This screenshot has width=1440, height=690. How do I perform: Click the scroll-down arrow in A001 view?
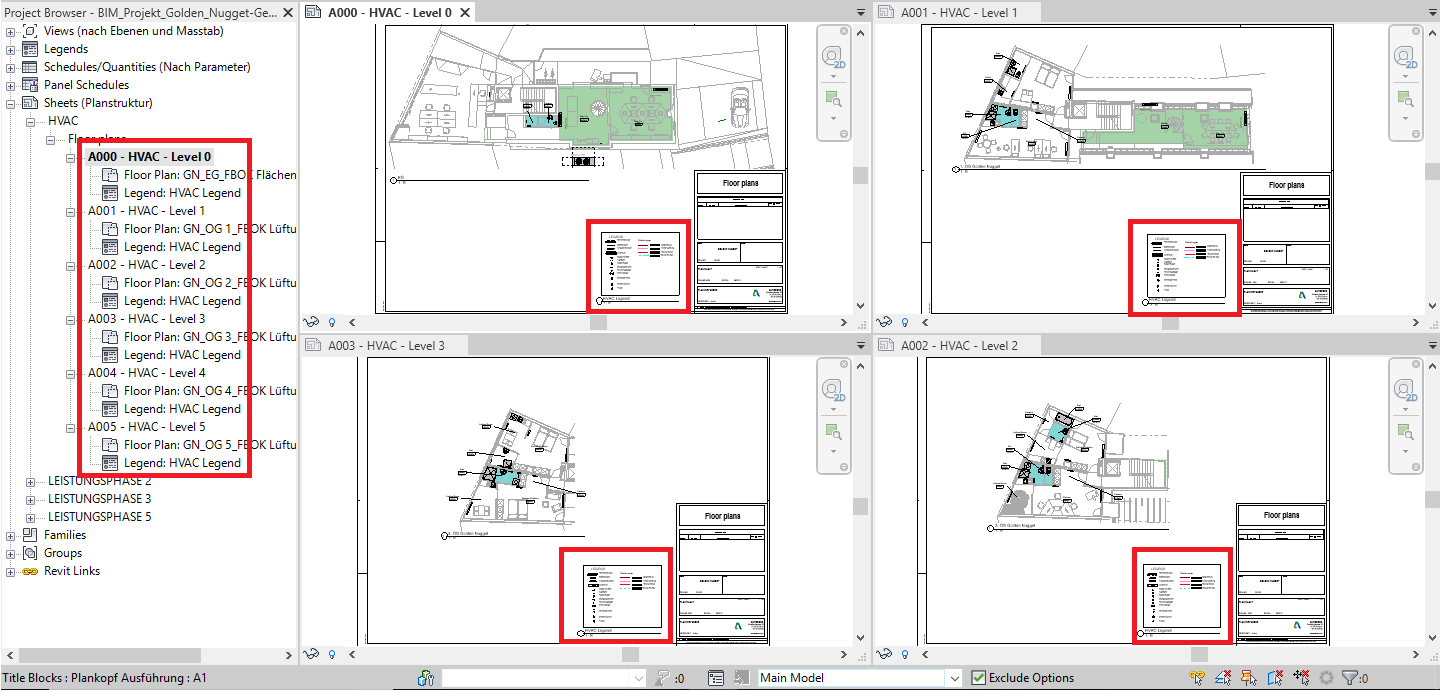1432,306
